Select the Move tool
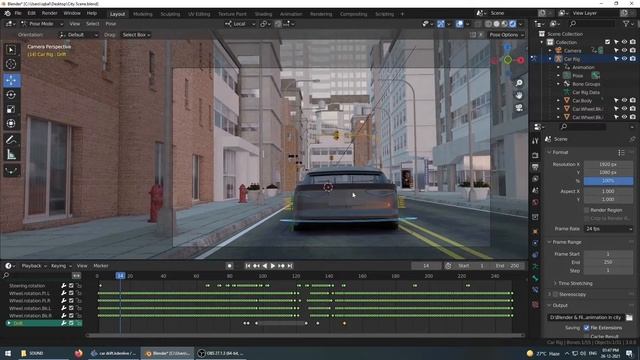The width and height of the screenshot is (640, 360). (11, 80)
